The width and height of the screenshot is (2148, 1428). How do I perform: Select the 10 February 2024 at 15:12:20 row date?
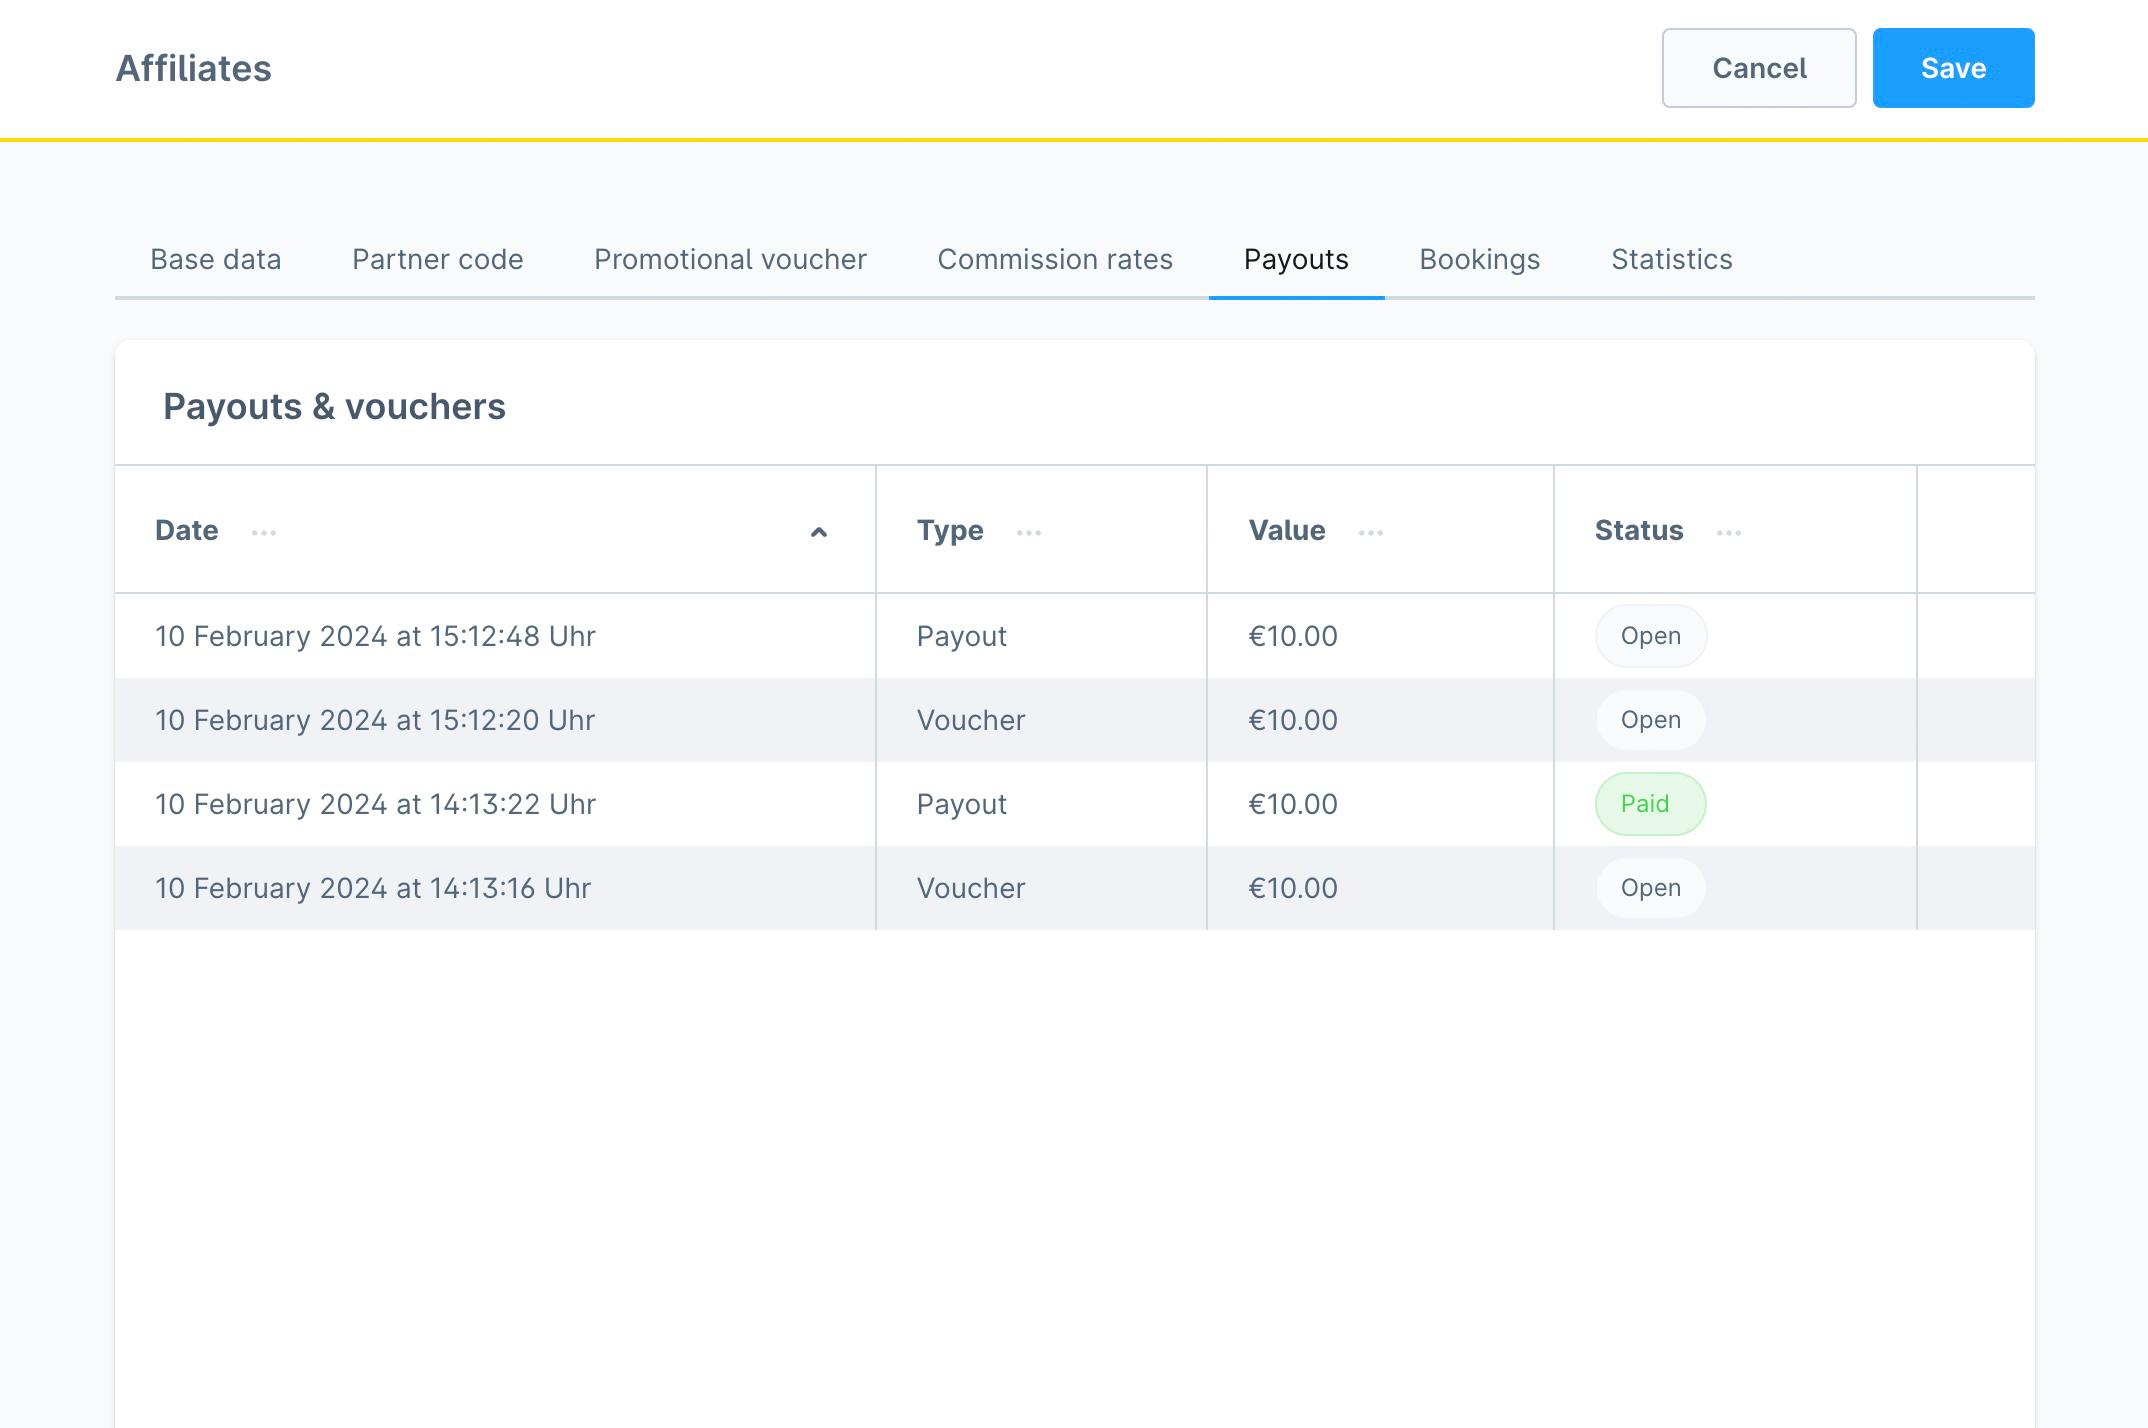pyautogui.click(x=375, y=720)
